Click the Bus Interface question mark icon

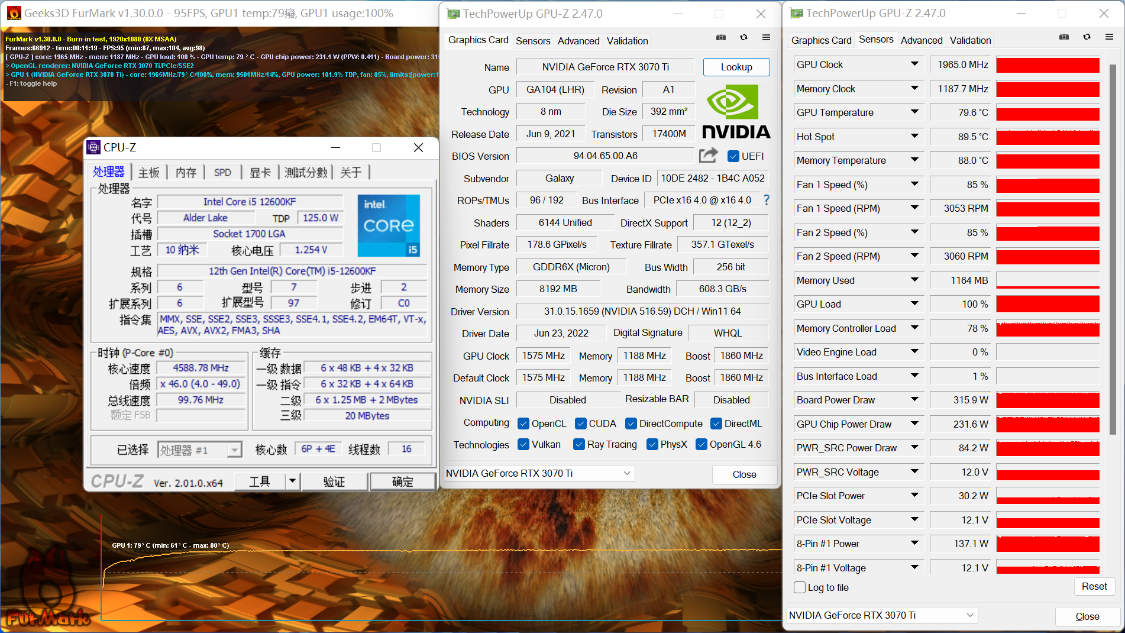[x=766, y=200]
